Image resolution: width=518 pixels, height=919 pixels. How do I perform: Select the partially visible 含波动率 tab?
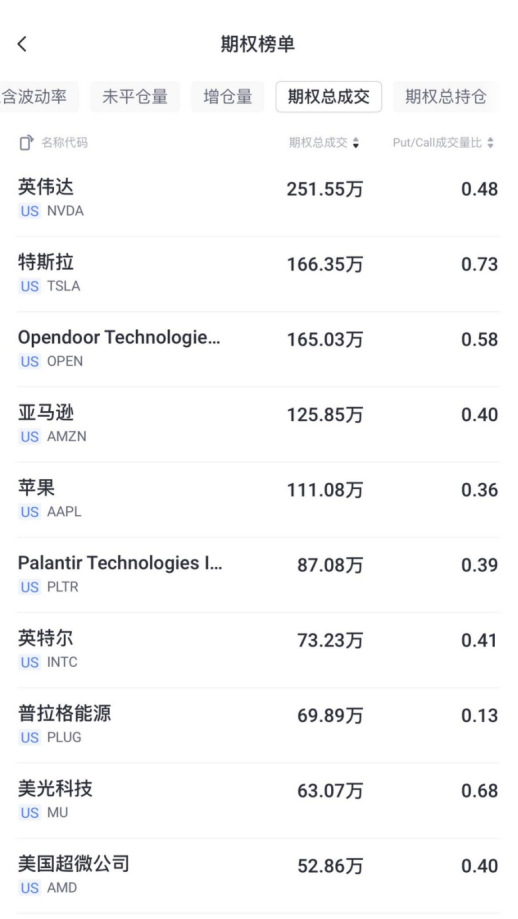tap(35, 97)
